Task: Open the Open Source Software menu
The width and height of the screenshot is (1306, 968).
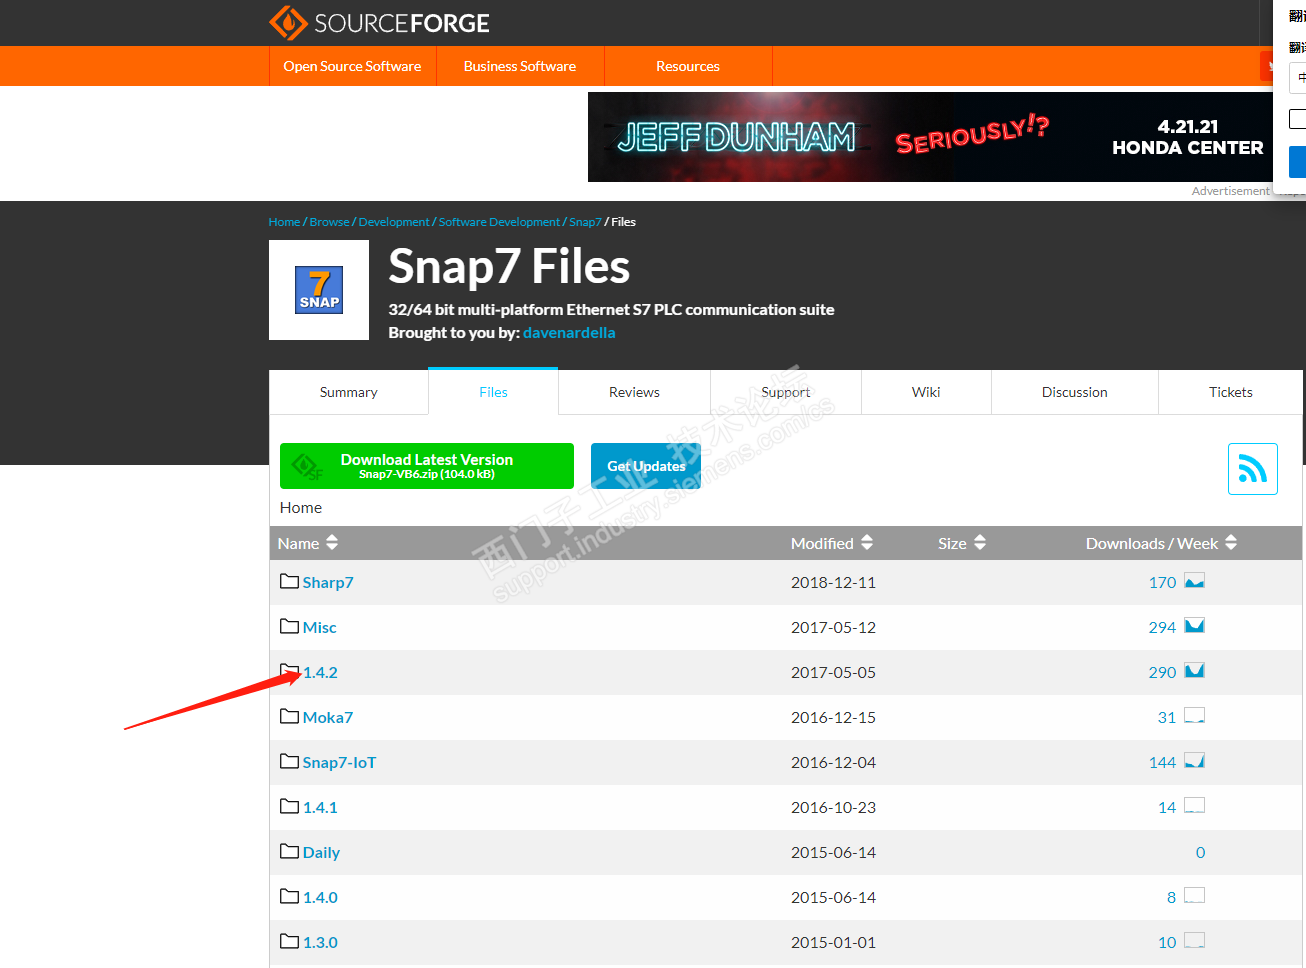Action: click(x=352, y=66)
